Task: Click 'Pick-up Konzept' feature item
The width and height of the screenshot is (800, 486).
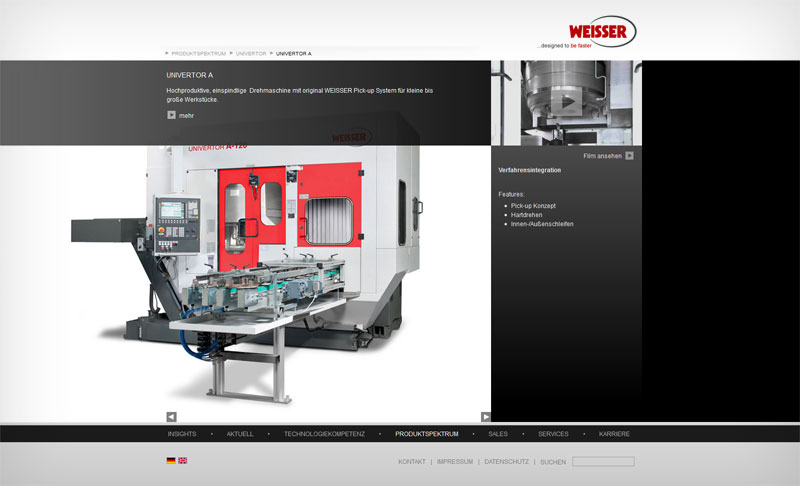Action: pyautogui.click(x=533, y=206)
